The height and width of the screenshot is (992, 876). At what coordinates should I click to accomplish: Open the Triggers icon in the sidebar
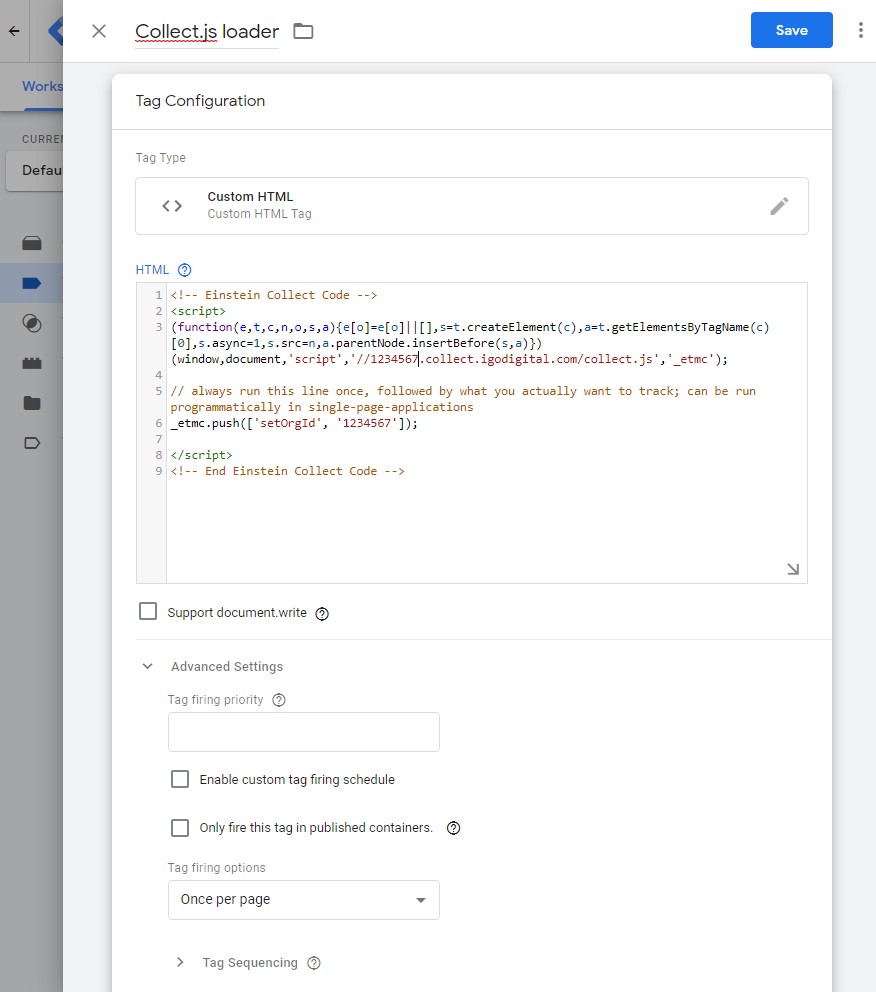pos(32,323)
